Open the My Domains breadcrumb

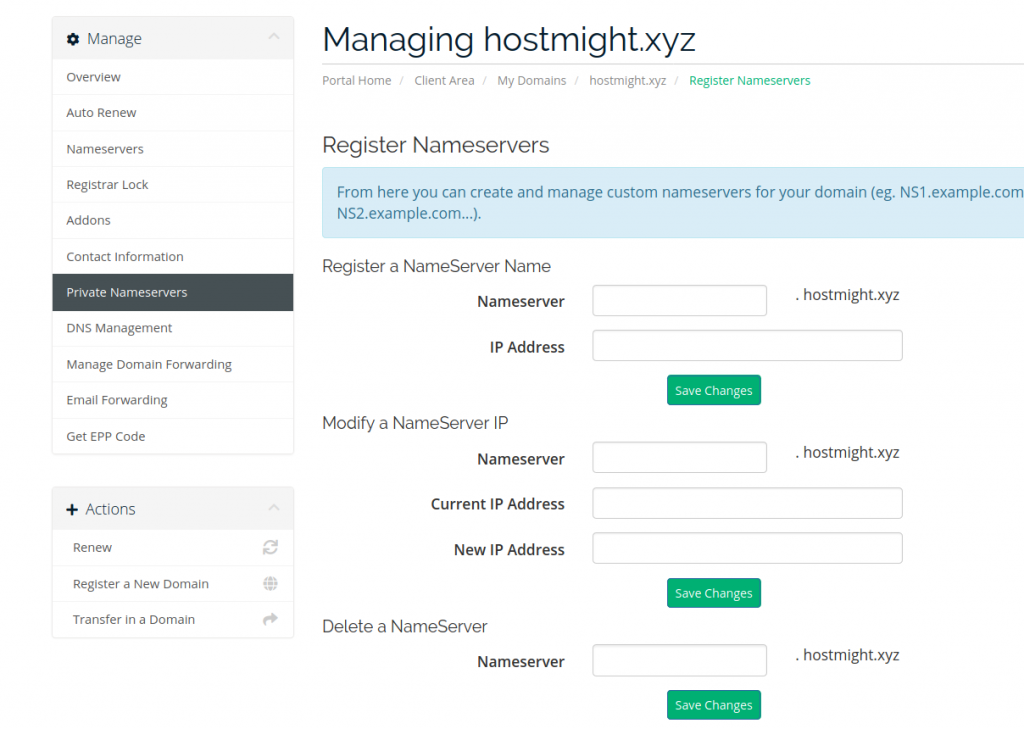point(532,80)
